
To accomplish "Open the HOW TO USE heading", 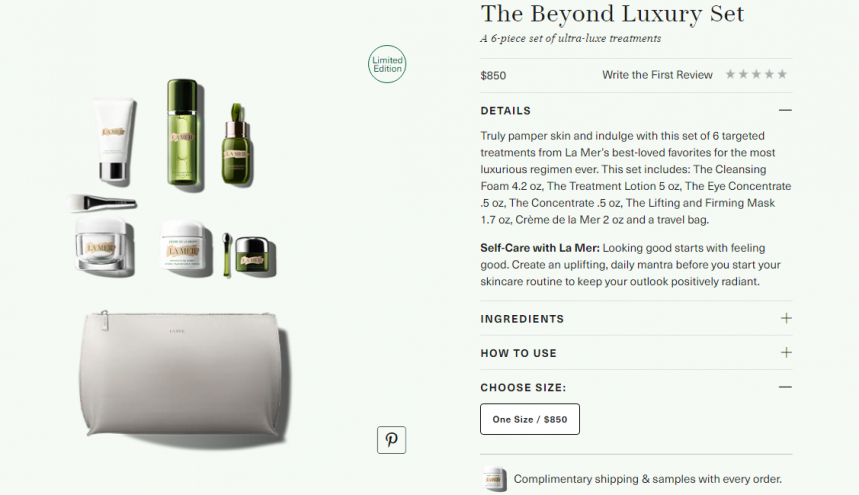I will coord(518,353).
